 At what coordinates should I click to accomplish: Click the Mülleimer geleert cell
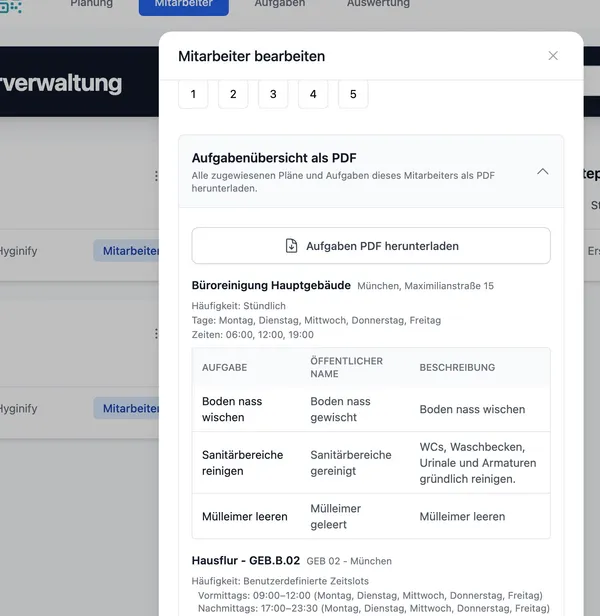click(x=336, y=517)
